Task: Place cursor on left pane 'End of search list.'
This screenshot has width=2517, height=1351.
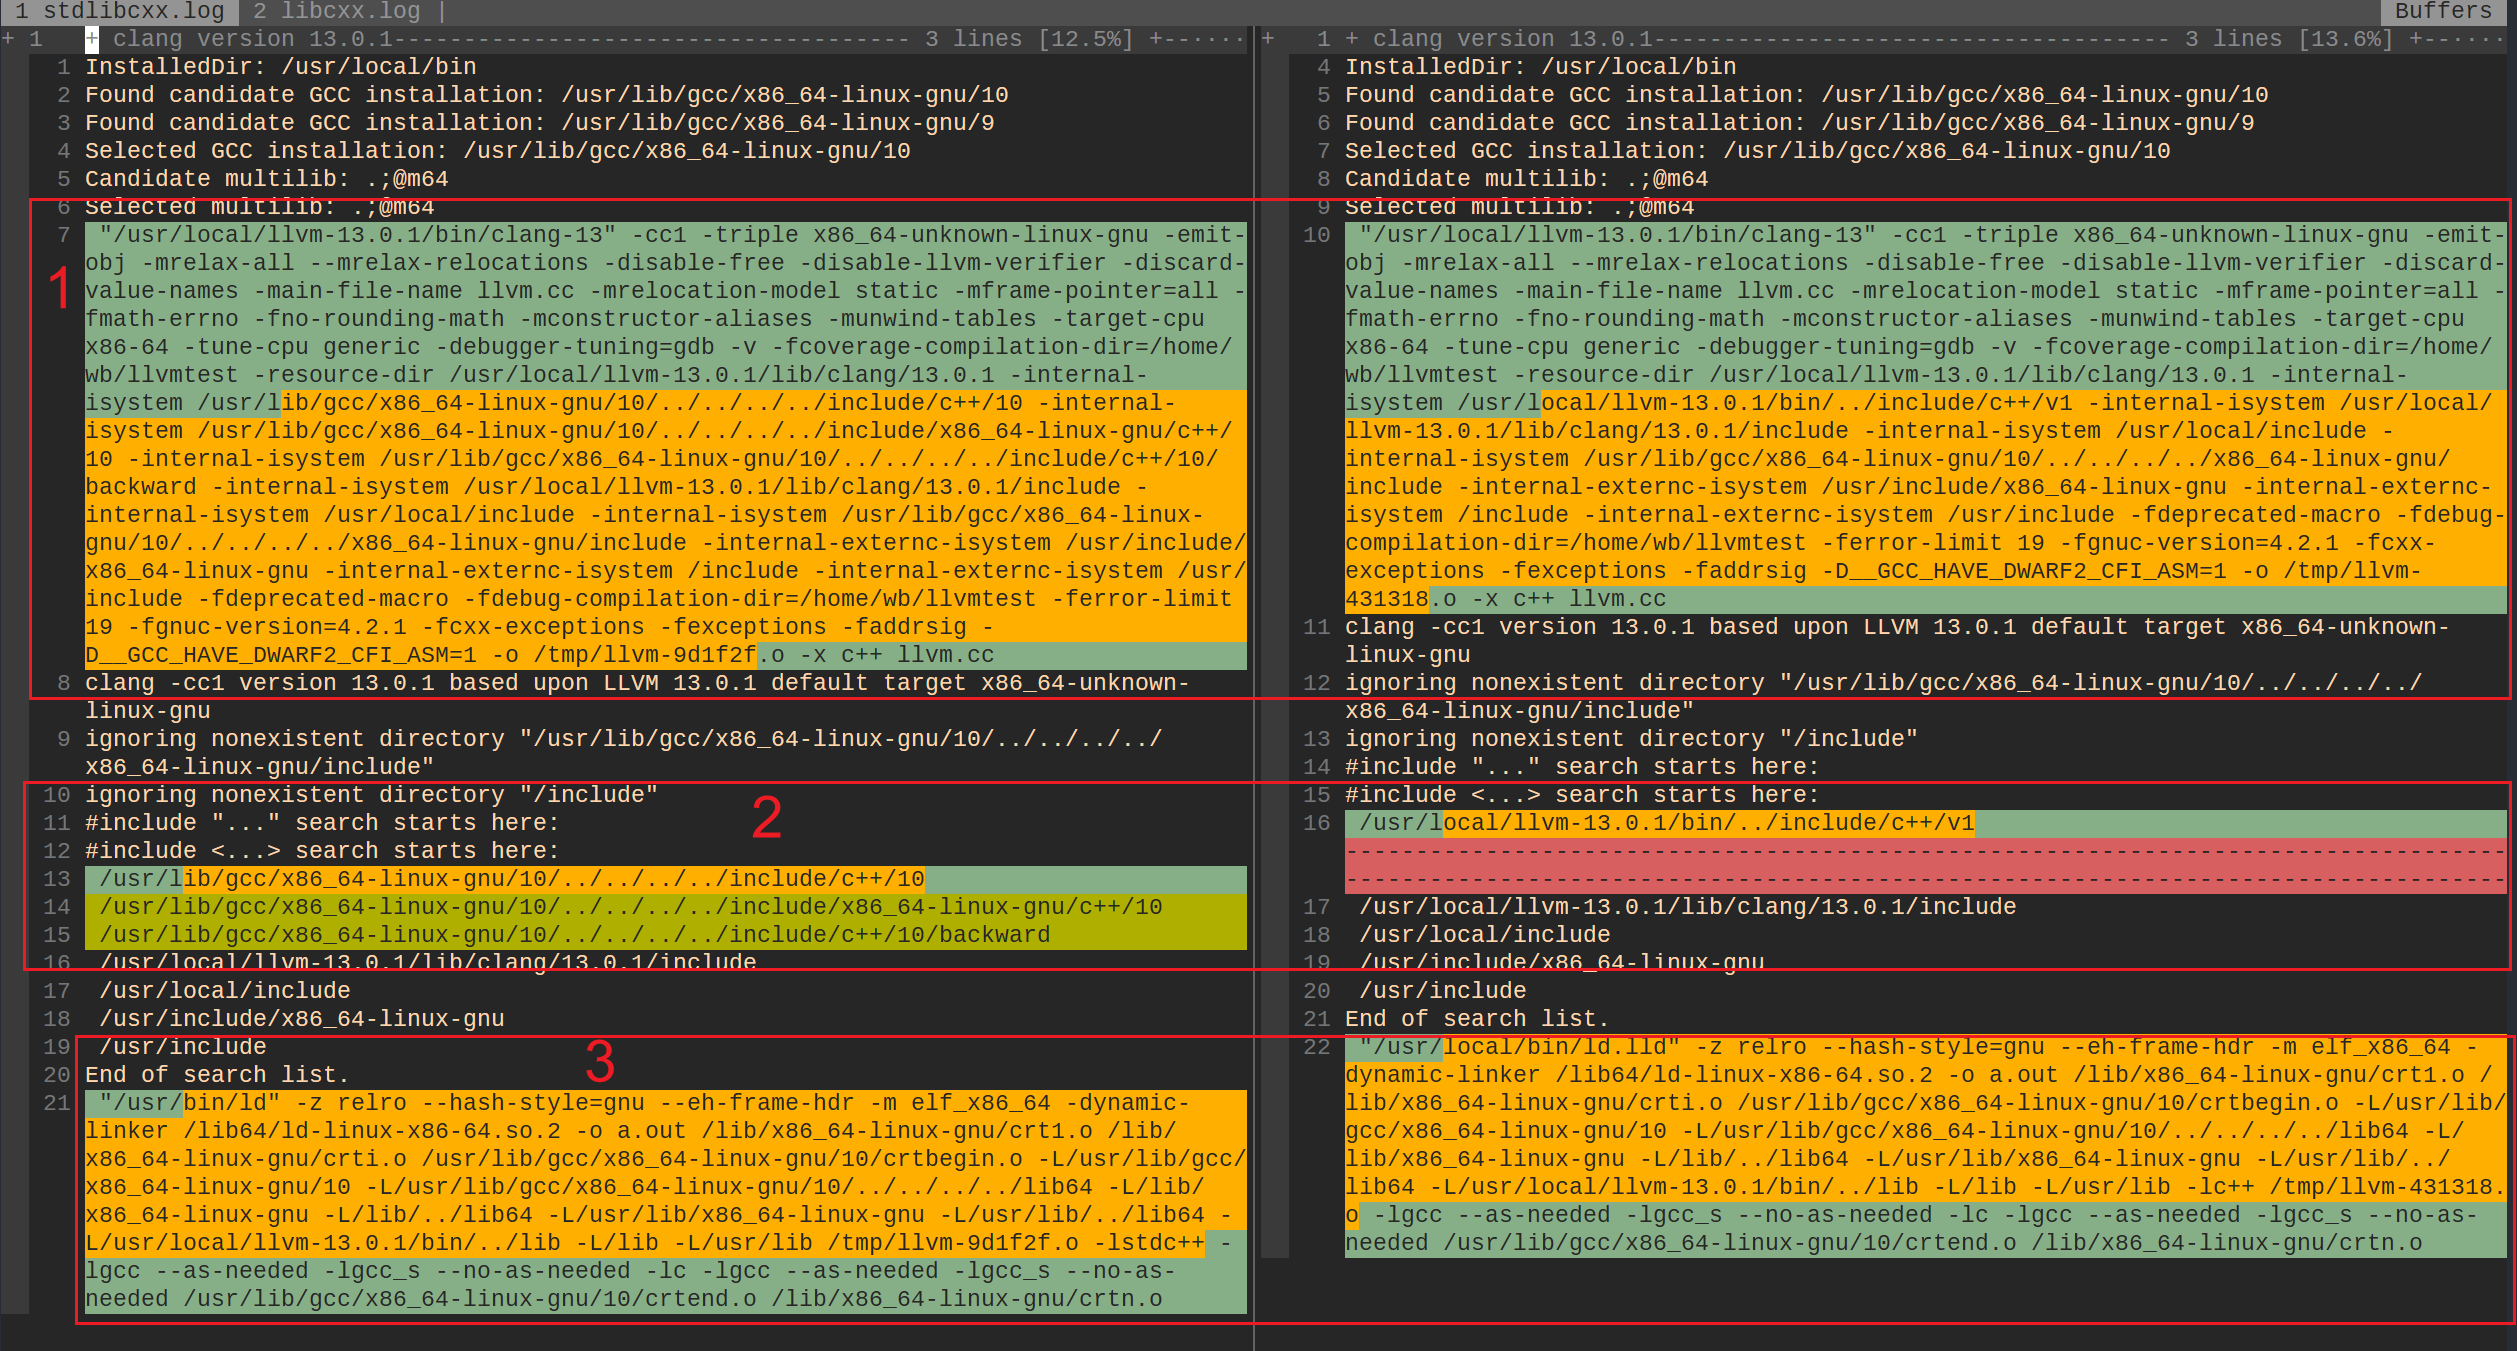Action: pos(217,1075)
